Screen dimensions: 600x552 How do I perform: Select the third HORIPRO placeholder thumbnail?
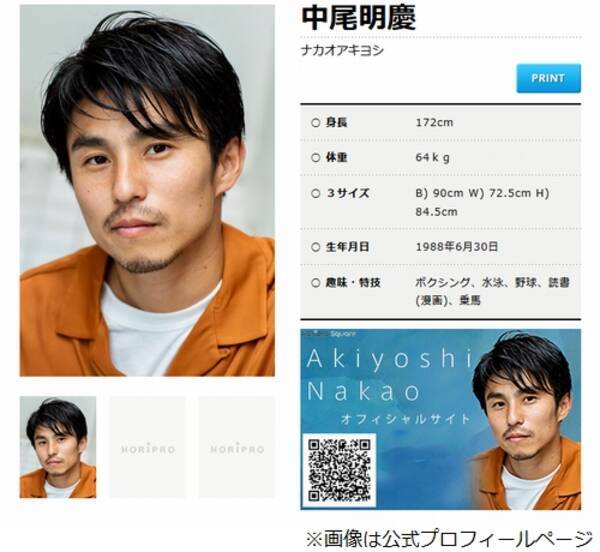pyautogui.click(x=236, y=447)
